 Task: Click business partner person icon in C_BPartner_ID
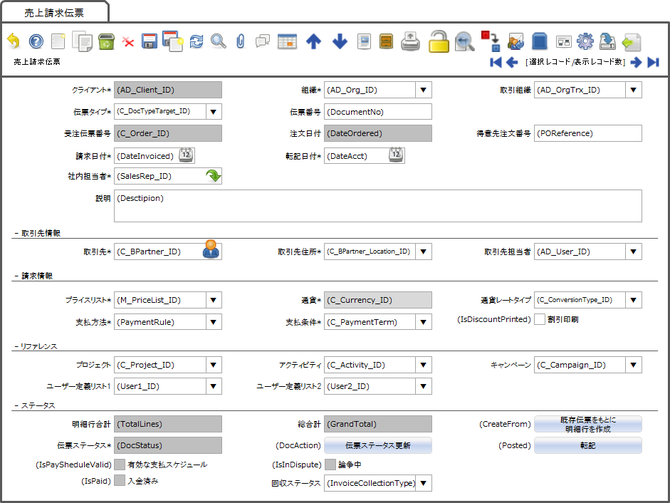tap(211, 250)
